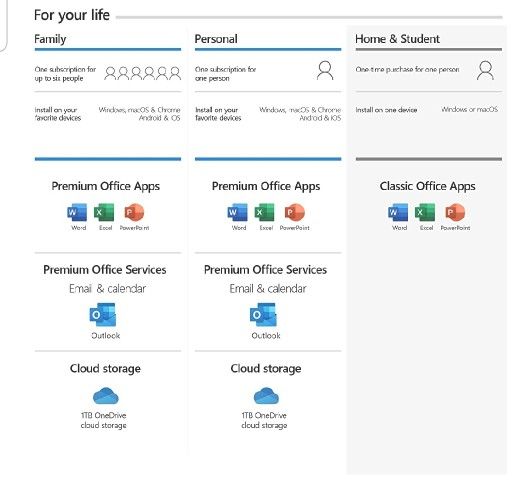The height and width of the screenshot is (488, 520).
Task: Click the OneDrive cloud icon in Family column
Action: point(106,396)
